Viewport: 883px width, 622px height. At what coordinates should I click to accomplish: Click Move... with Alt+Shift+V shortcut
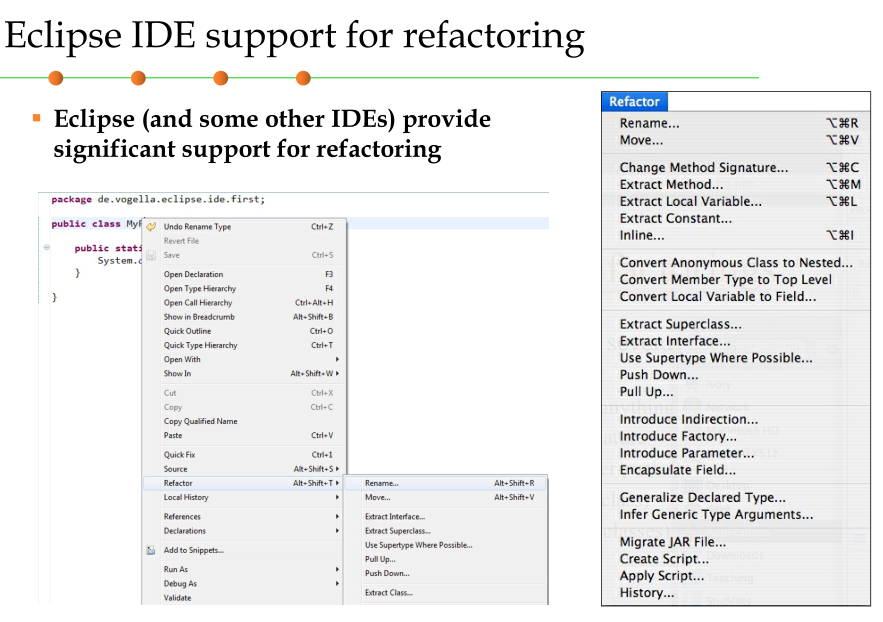click(446, 498)
